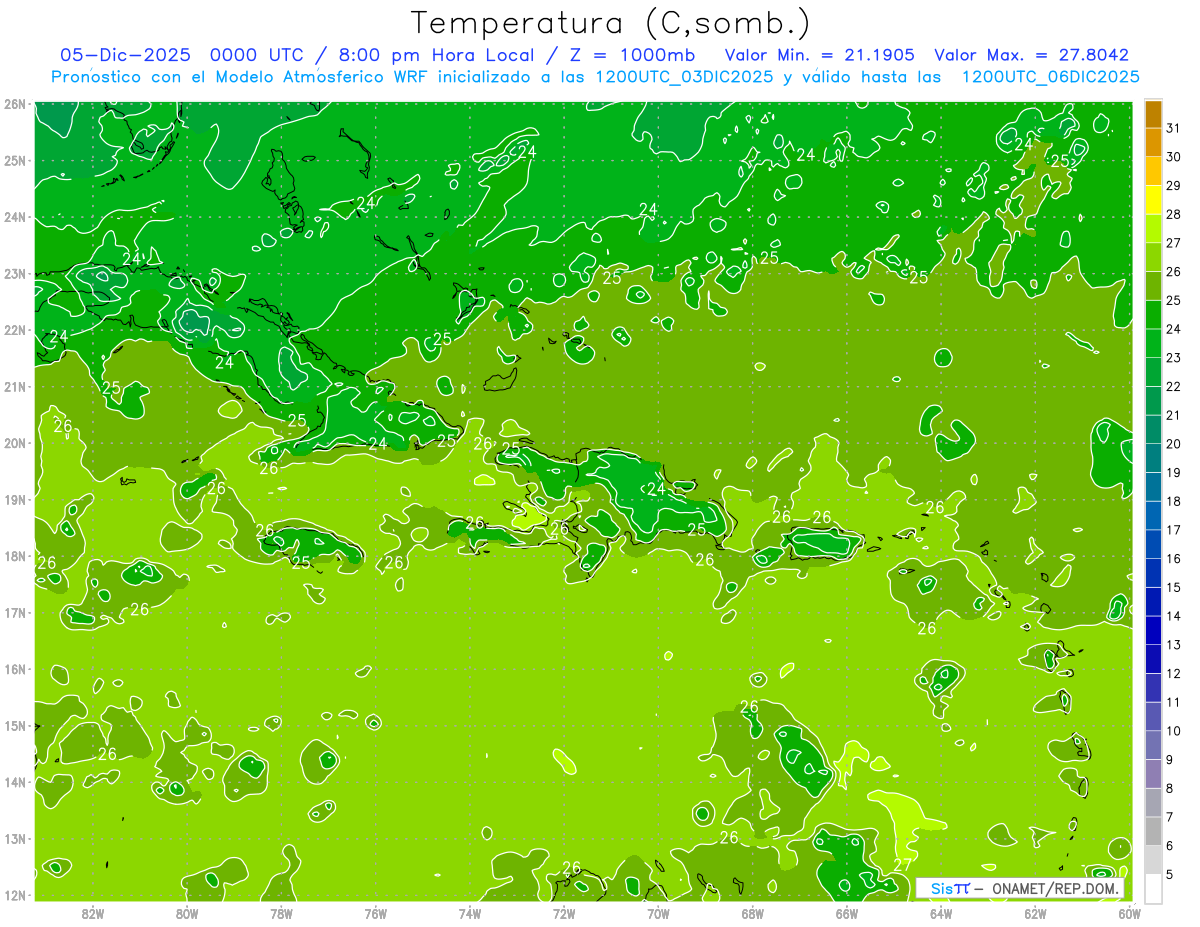Click the 12N latitude axis label
Image resolution: width=1200 pixels, height=927 pixels.
click(15, 895)
